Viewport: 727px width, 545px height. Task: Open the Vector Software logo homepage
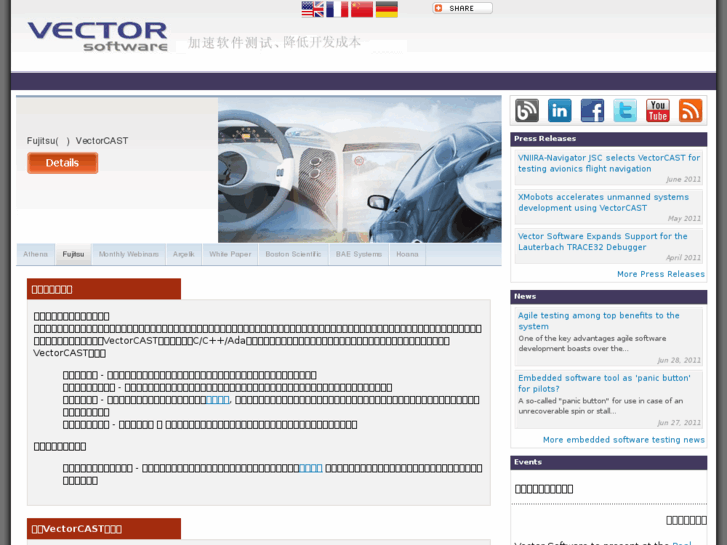click(x=97, y=36)
